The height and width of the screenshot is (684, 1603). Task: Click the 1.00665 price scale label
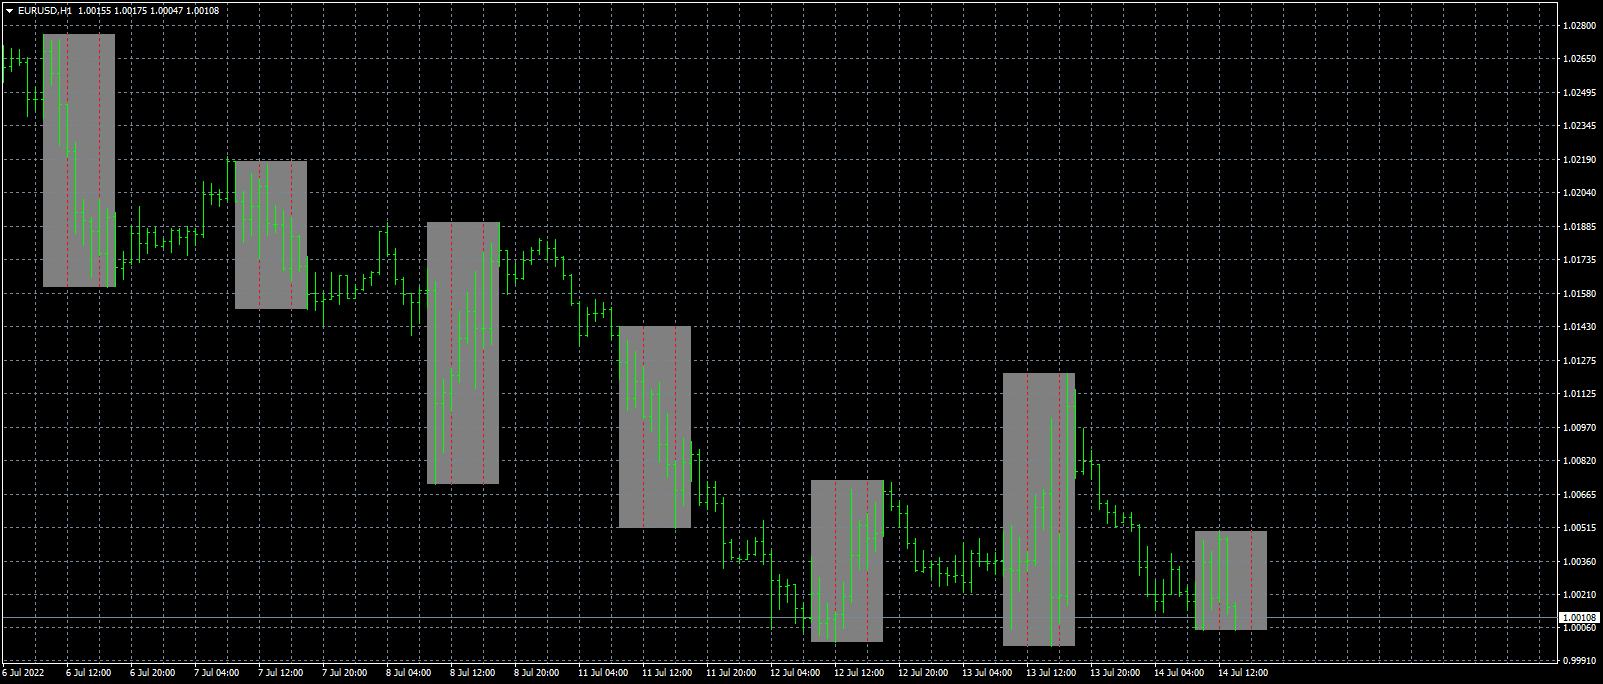pos(1580,494)
